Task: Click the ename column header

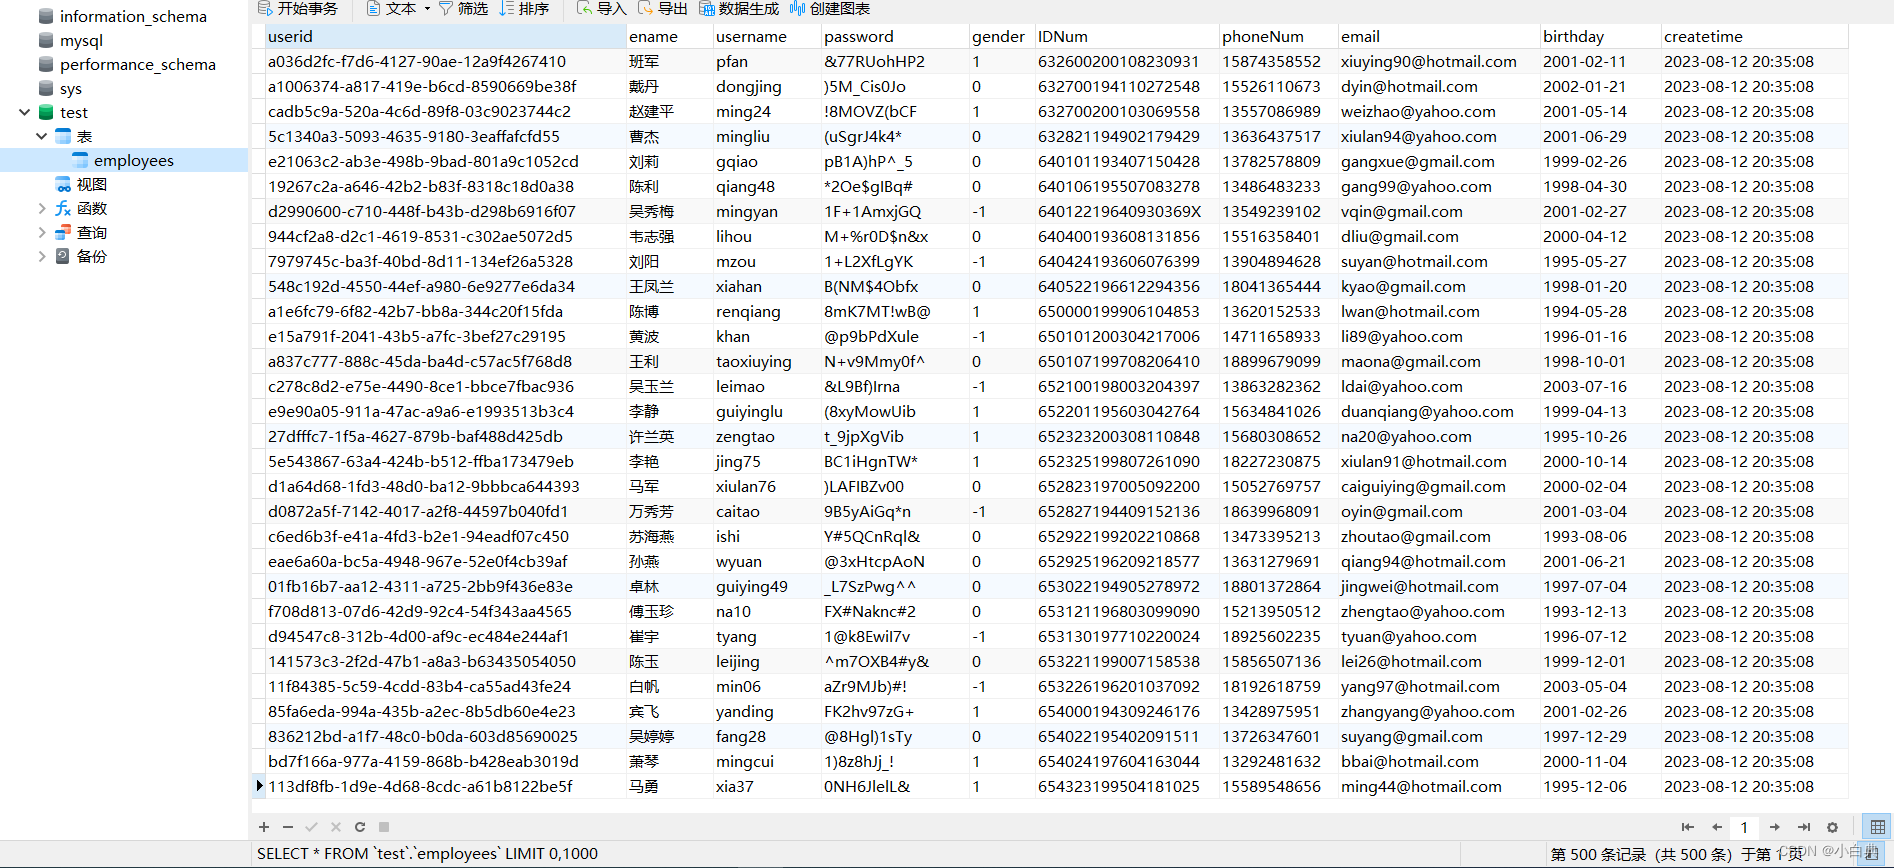Action: pyautogui.click(x=669, y=36)
